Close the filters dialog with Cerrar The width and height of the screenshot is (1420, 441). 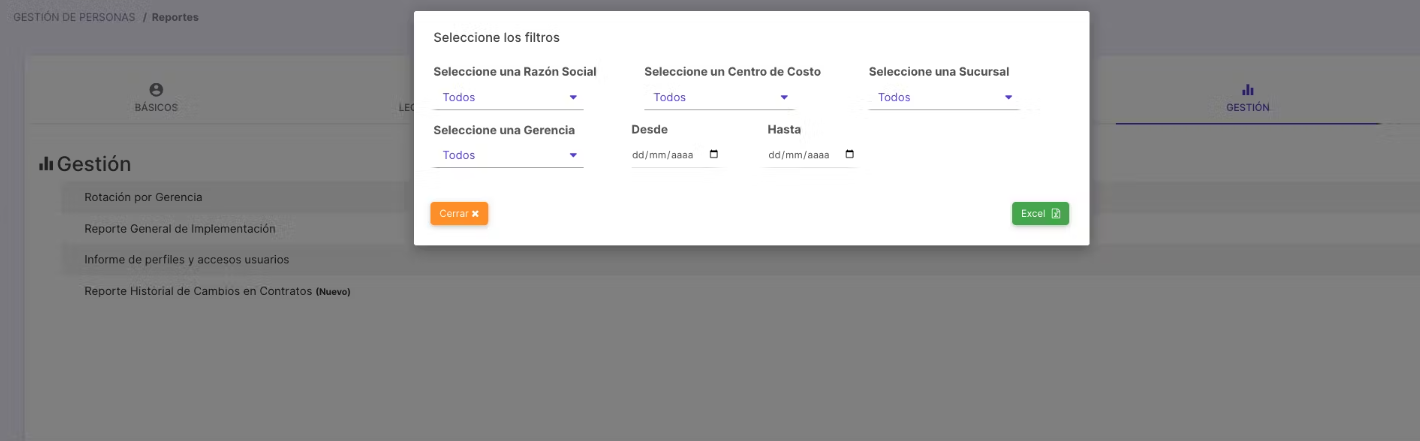click(x=459, y=214)
